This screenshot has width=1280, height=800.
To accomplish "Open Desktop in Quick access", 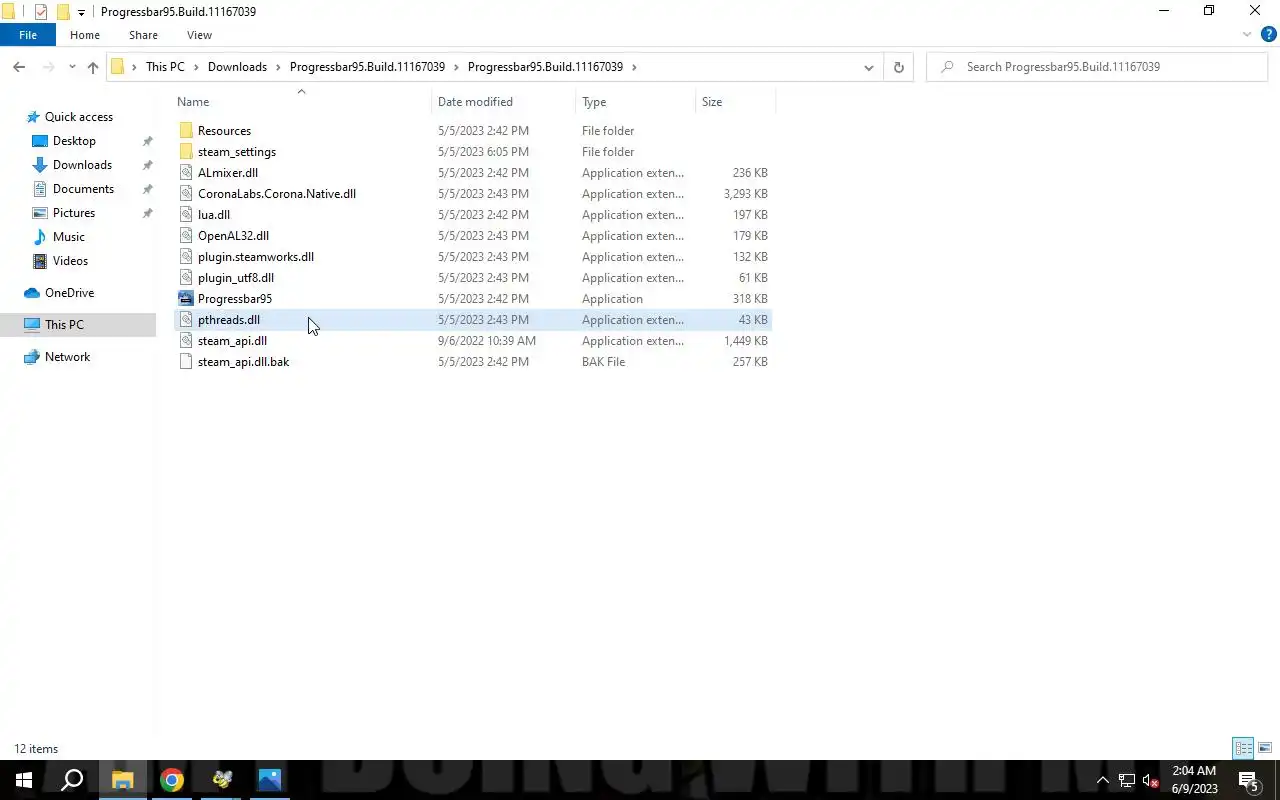I will click(x=74, y=141).
